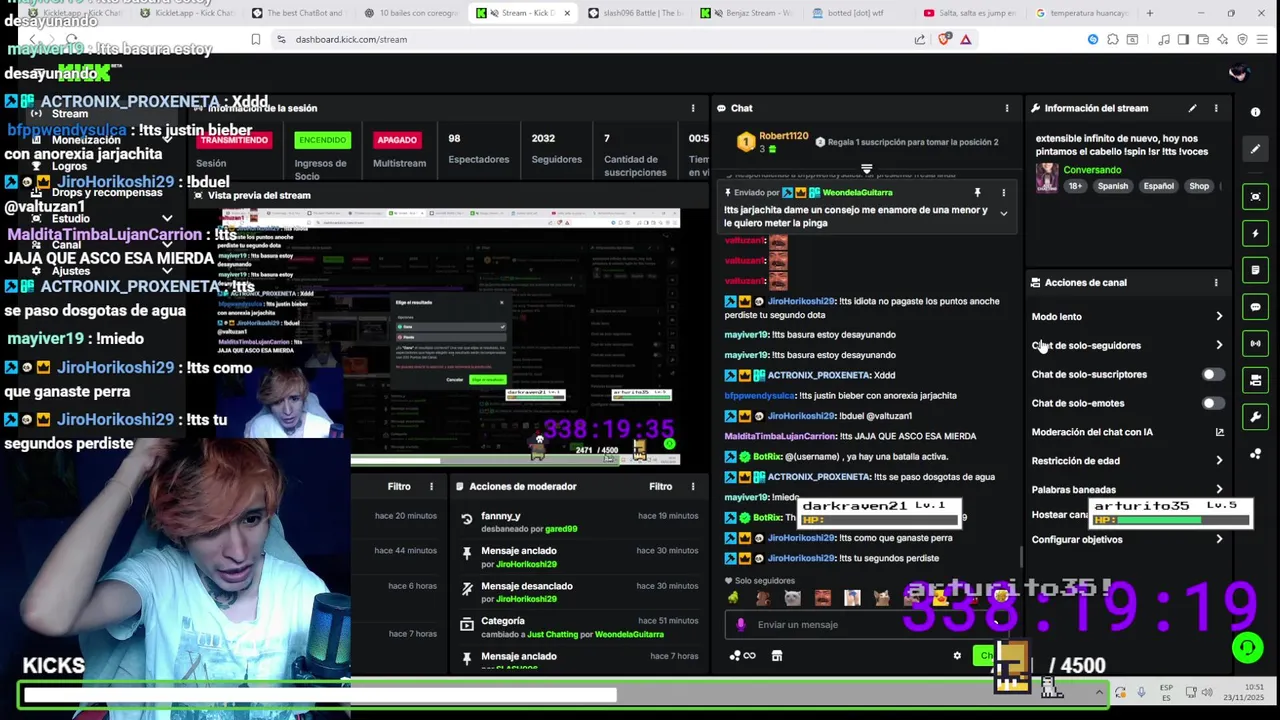
Task: Click the shop storefront icon below chat
Action: pyautogui.click(x=777, y=656)
